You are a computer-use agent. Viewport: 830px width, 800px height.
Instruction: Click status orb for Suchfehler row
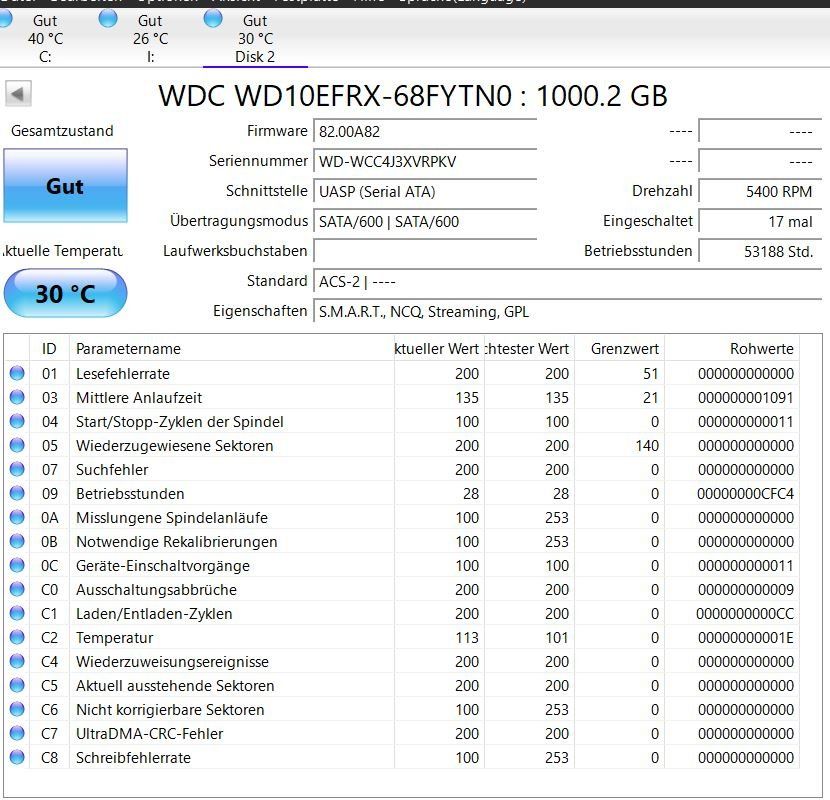click(17, 469)
